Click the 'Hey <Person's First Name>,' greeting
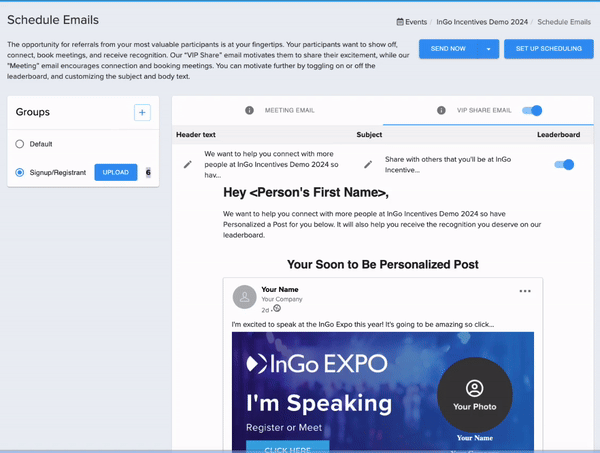The height and width of the screenshot is (453, 600). (306, 192)
